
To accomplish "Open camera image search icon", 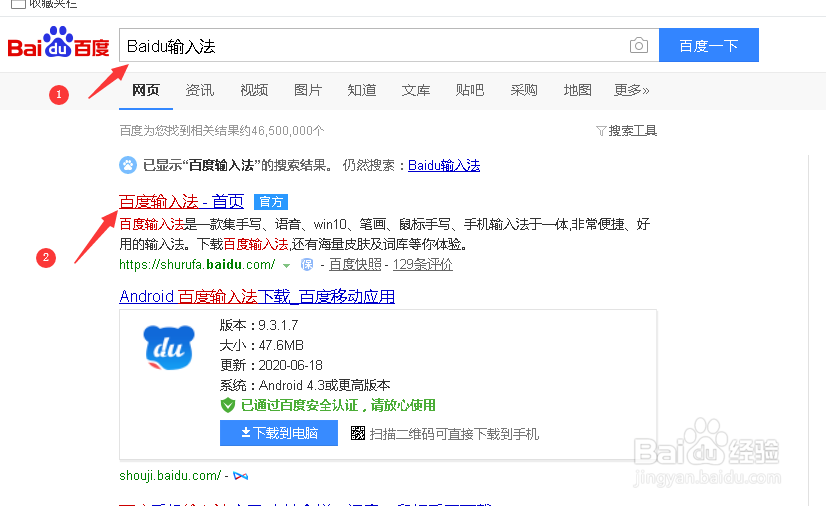I will pyautogui.click(x=638, y=46).
